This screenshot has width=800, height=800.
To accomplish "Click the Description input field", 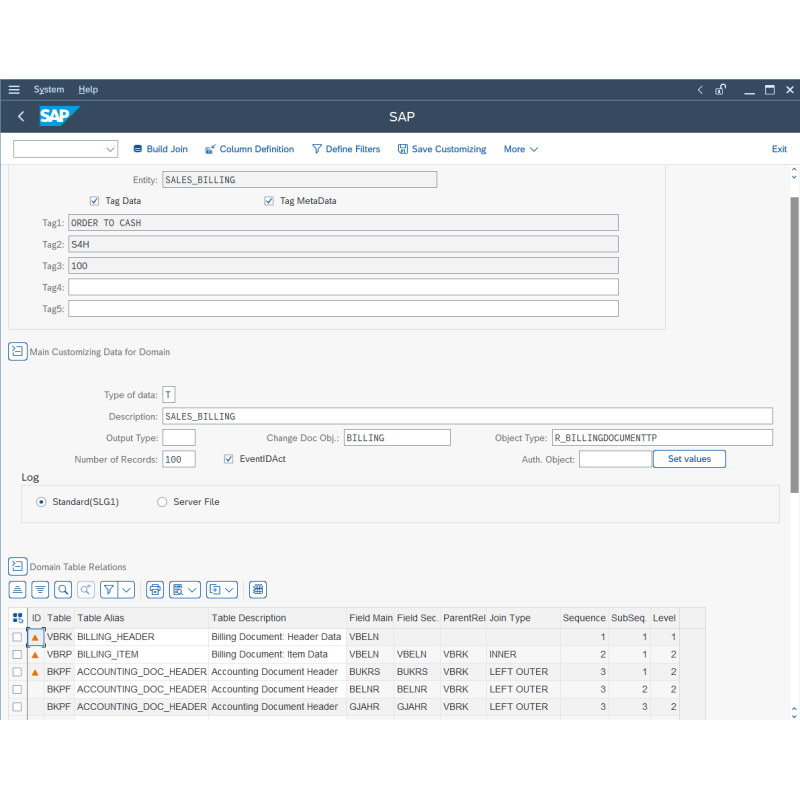I will [467, 416].
